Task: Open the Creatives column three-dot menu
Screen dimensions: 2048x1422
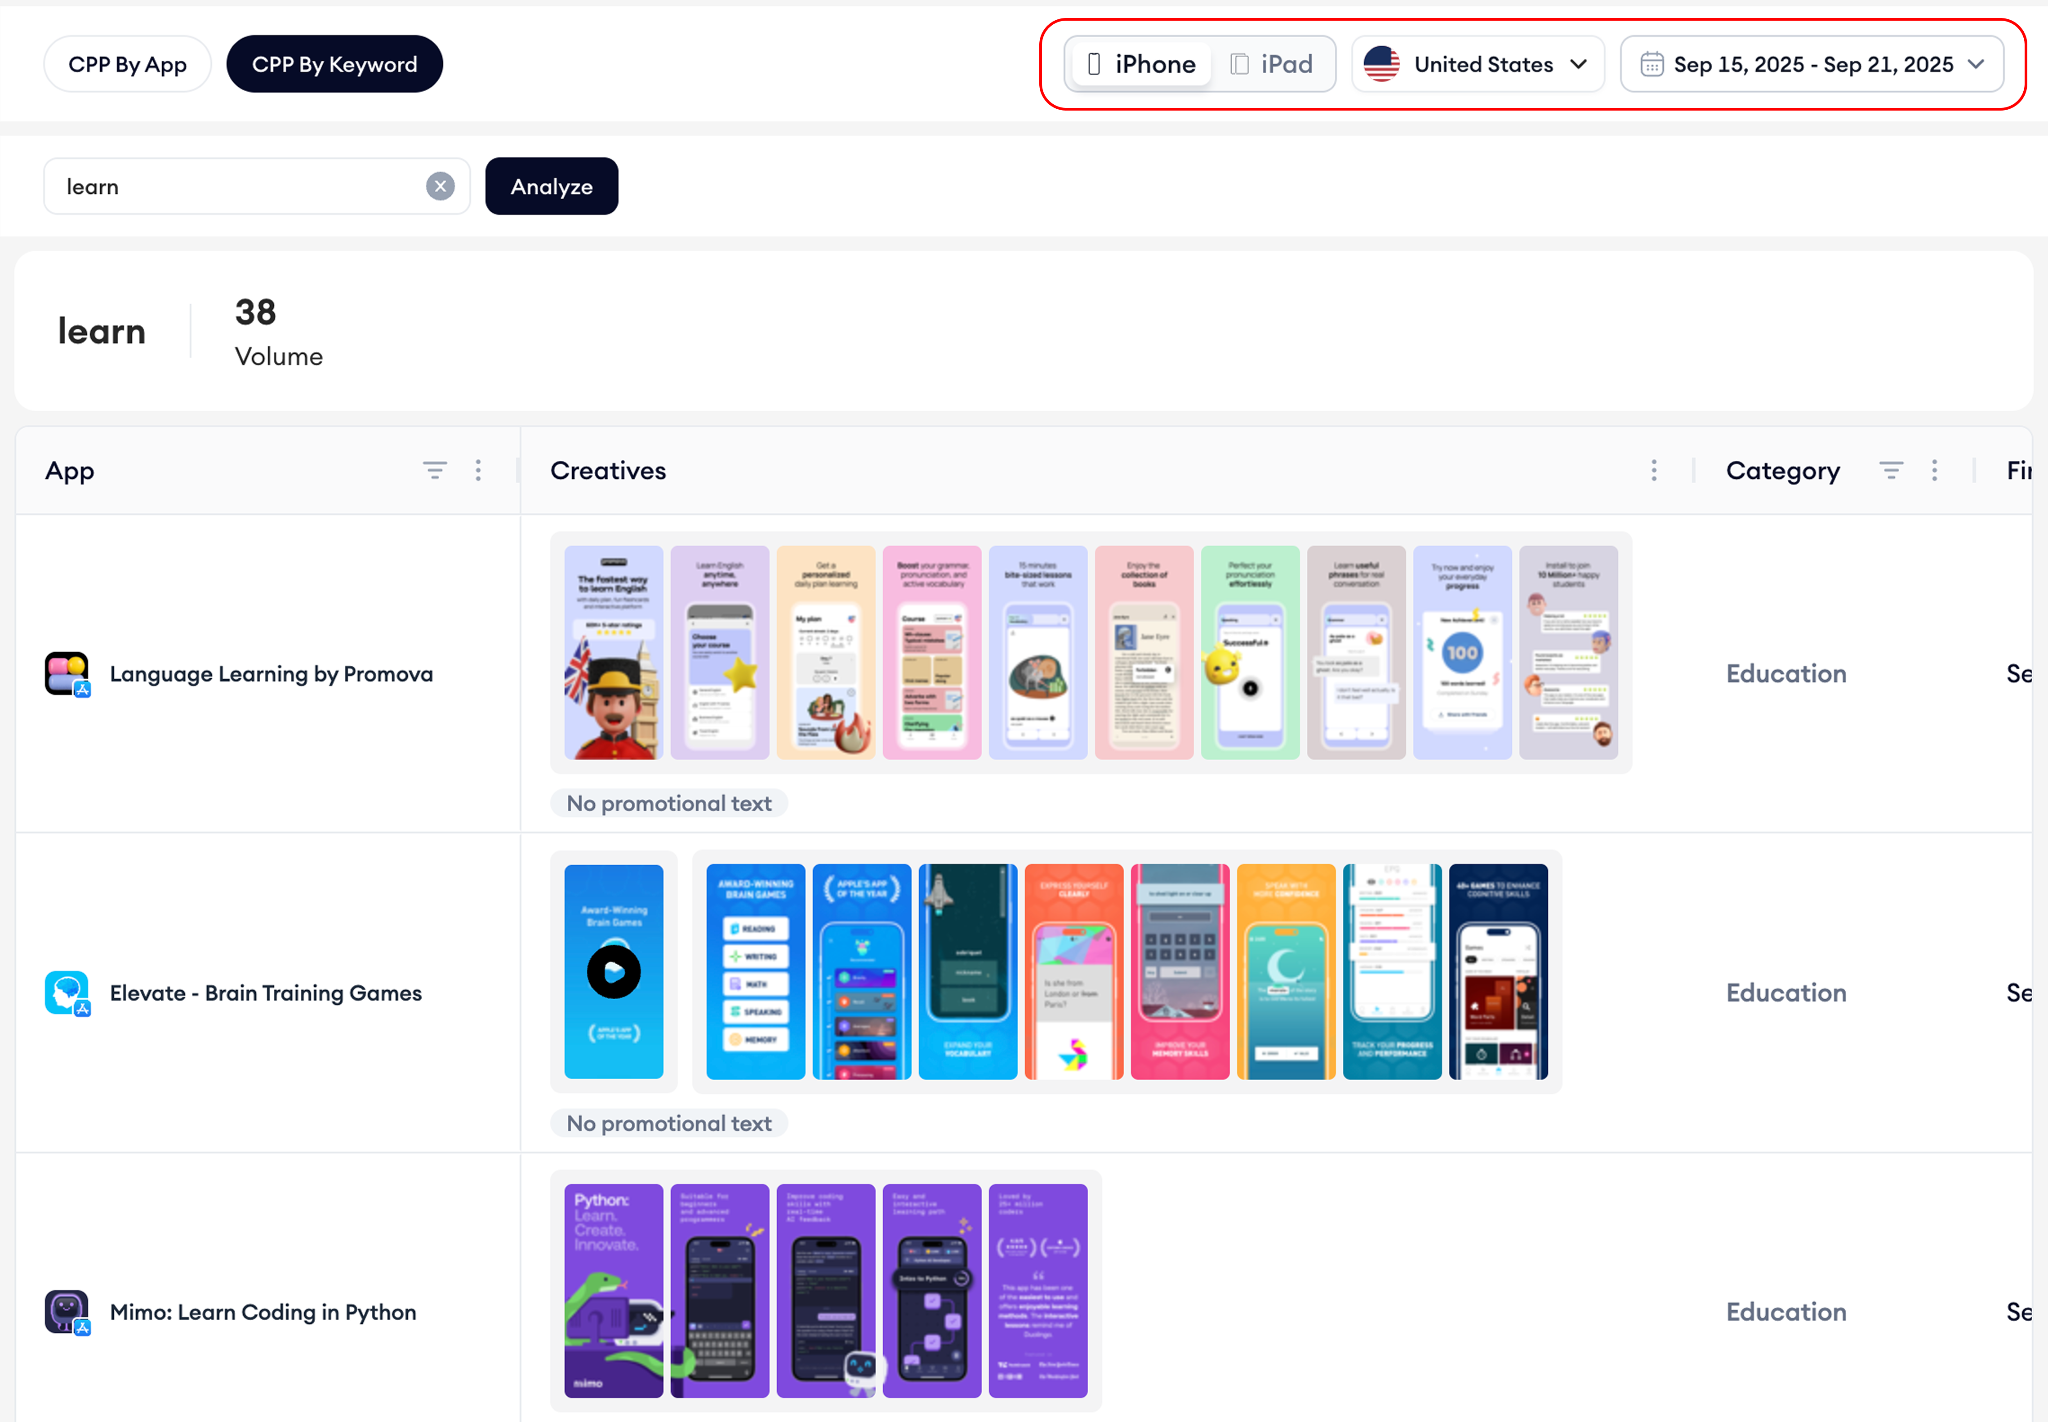Action: [1654, 470]
